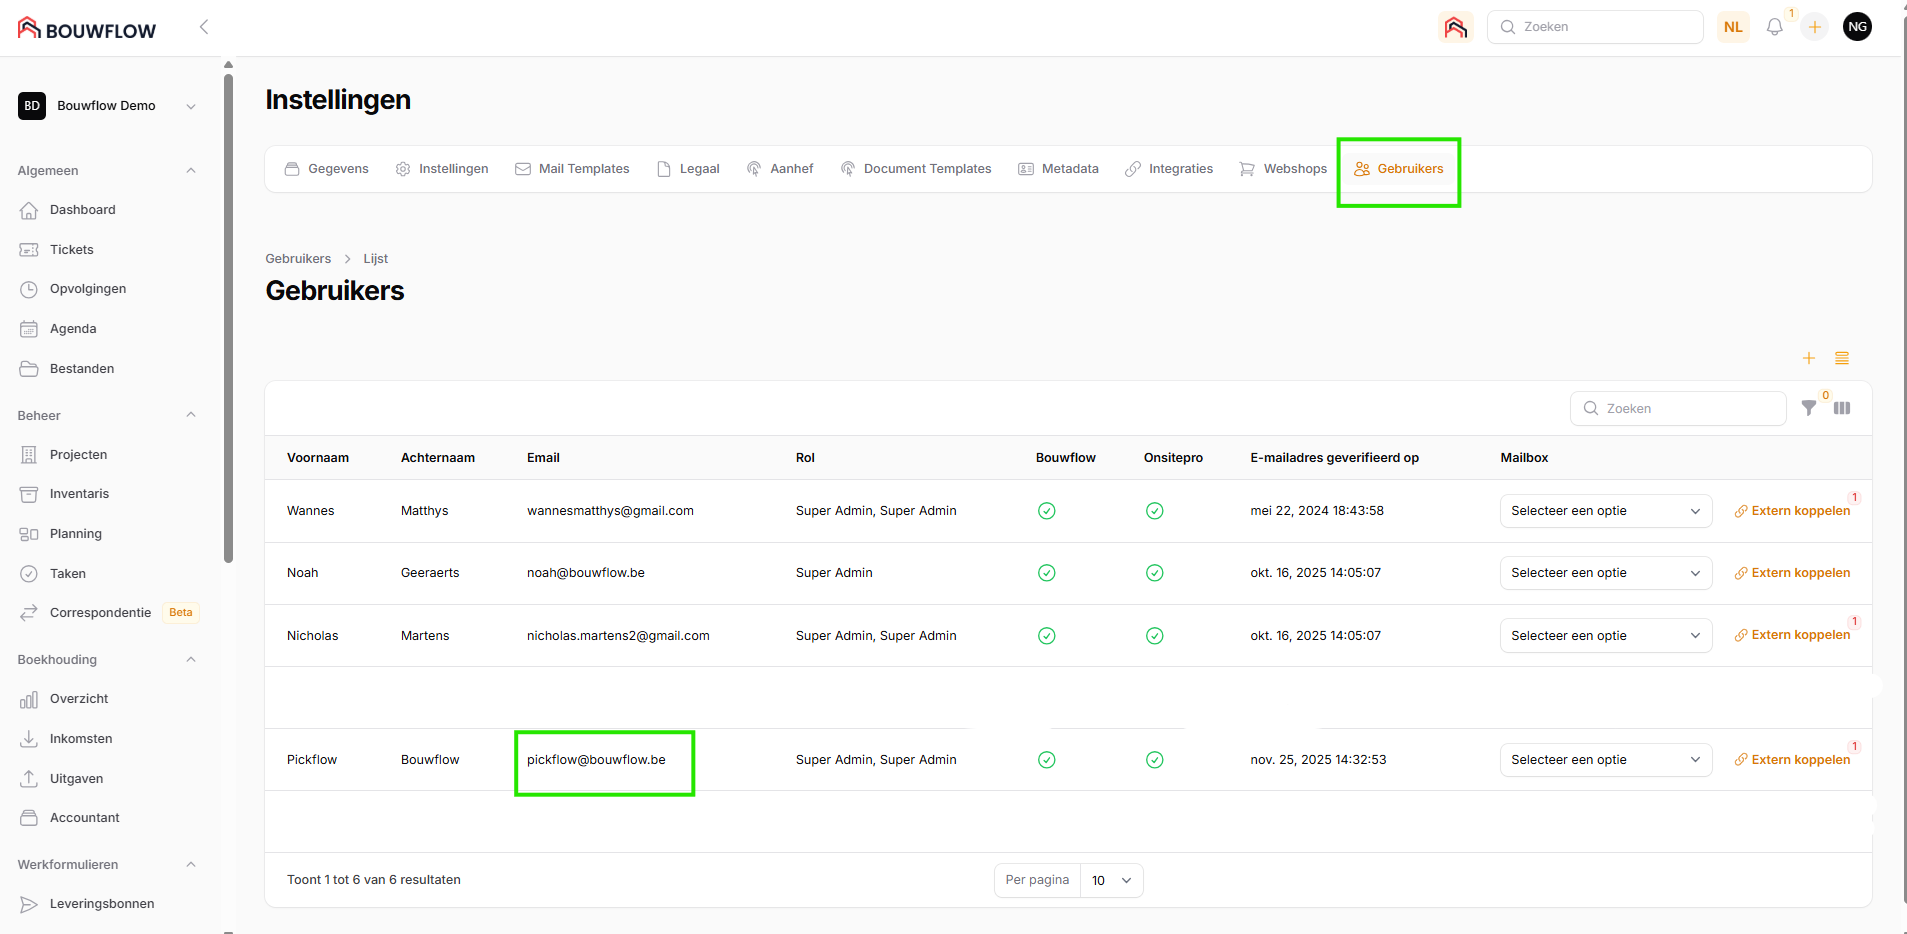Click the list view icon above table
Viewport: 1907px width, 934px height.
pyautogui.click(x=1842, y=358)
